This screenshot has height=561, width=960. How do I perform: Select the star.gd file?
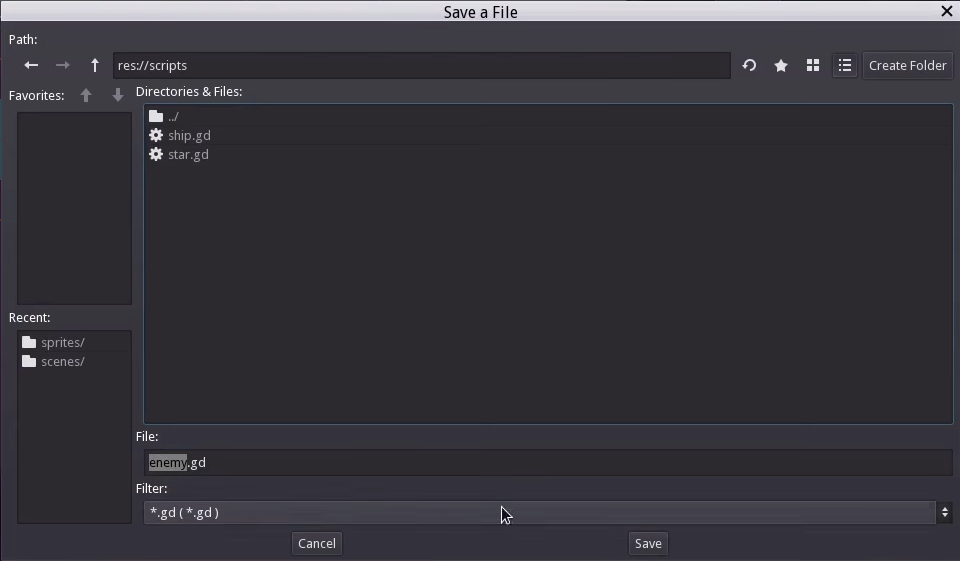tap(548, 154)
